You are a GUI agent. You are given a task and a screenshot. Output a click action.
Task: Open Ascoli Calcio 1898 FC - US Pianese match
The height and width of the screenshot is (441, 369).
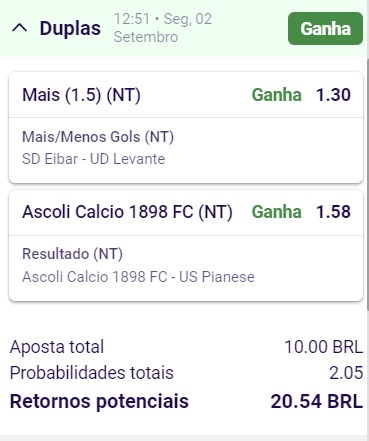pyautogui.click(x=138, y=277)
